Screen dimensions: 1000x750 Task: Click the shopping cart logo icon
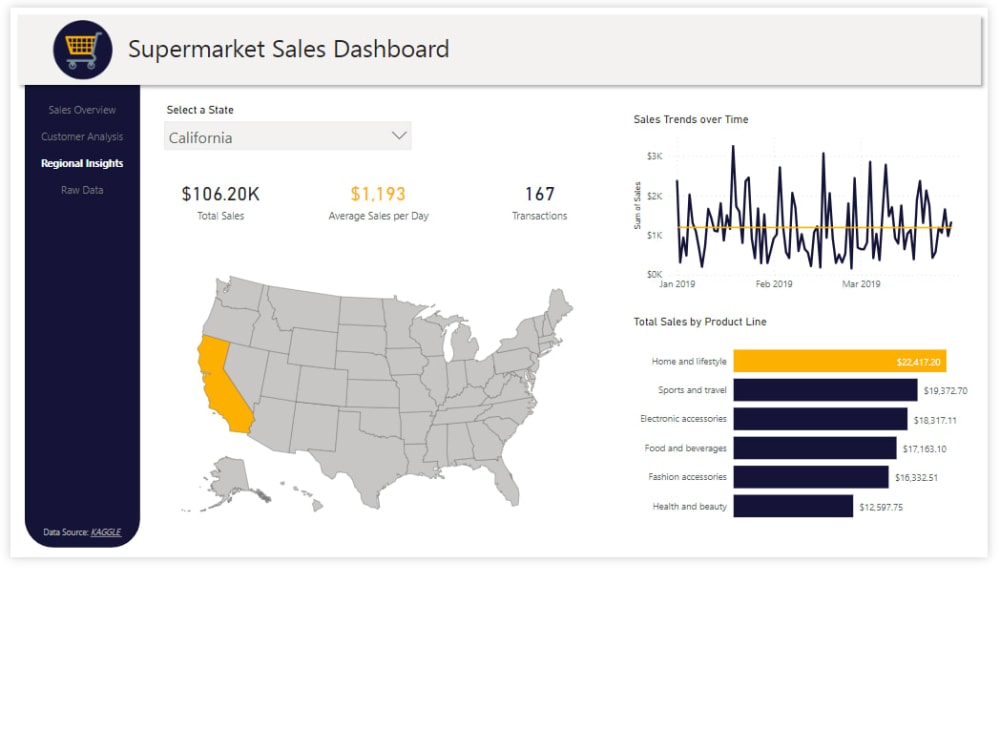pos(80,49)
